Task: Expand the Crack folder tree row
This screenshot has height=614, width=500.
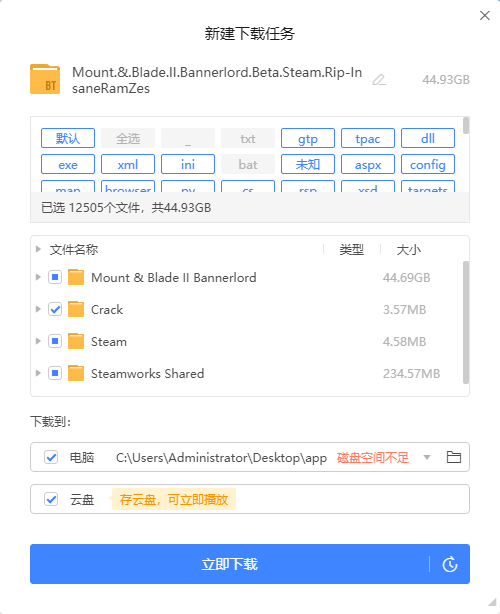Action: click(38, 309)
